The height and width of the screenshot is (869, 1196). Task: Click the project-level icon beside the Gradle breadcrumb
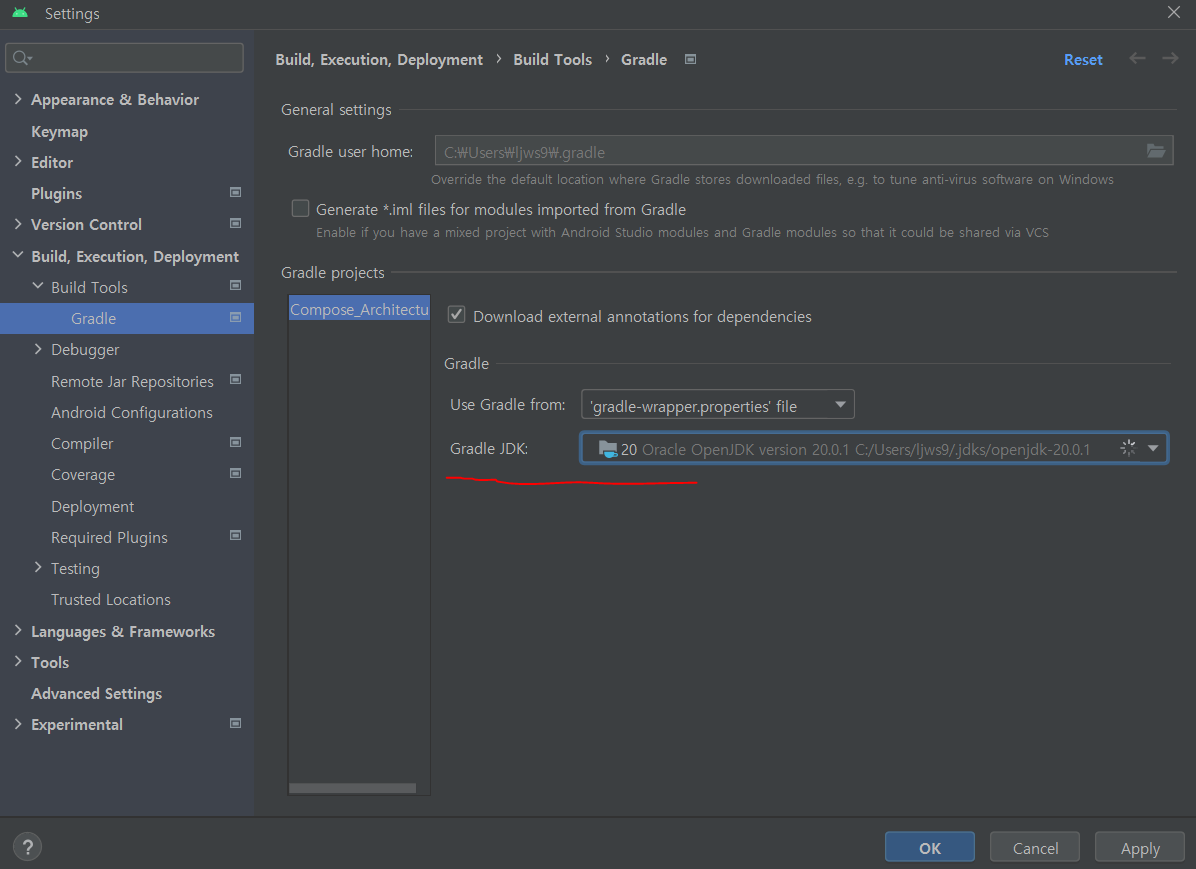(690, 60)
